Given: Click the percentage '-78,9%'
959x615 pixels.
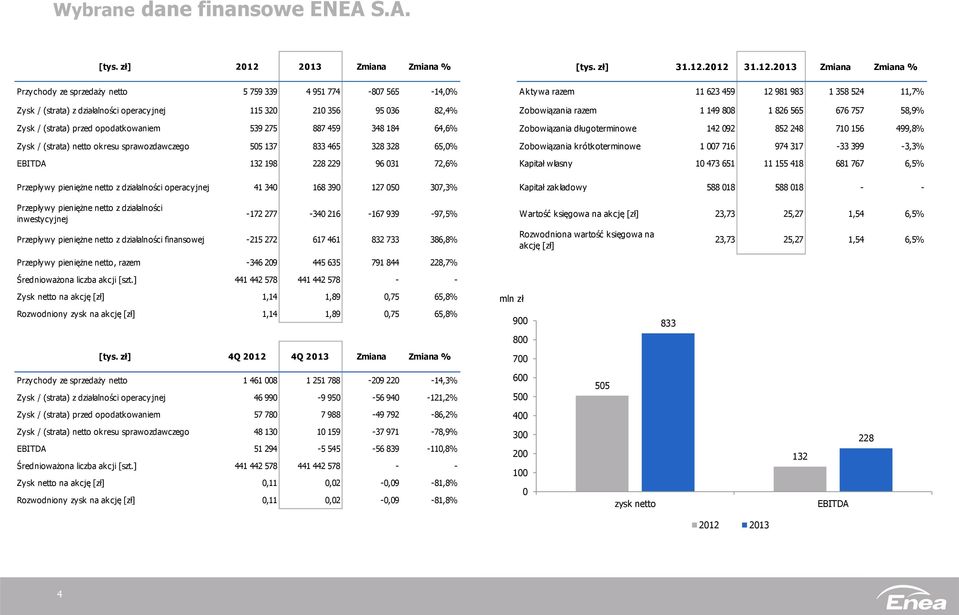Looking at the screenshot, I should (x=444, y=432).
